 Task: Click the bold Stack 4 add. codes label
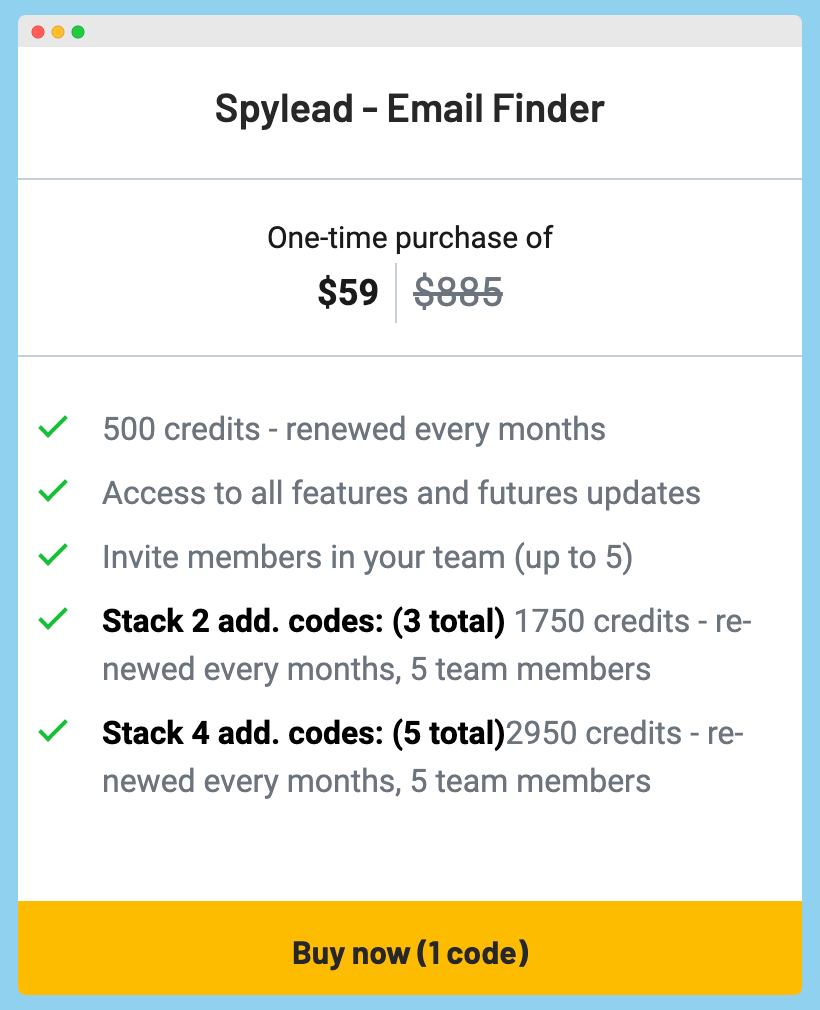[x=303, y=734]
